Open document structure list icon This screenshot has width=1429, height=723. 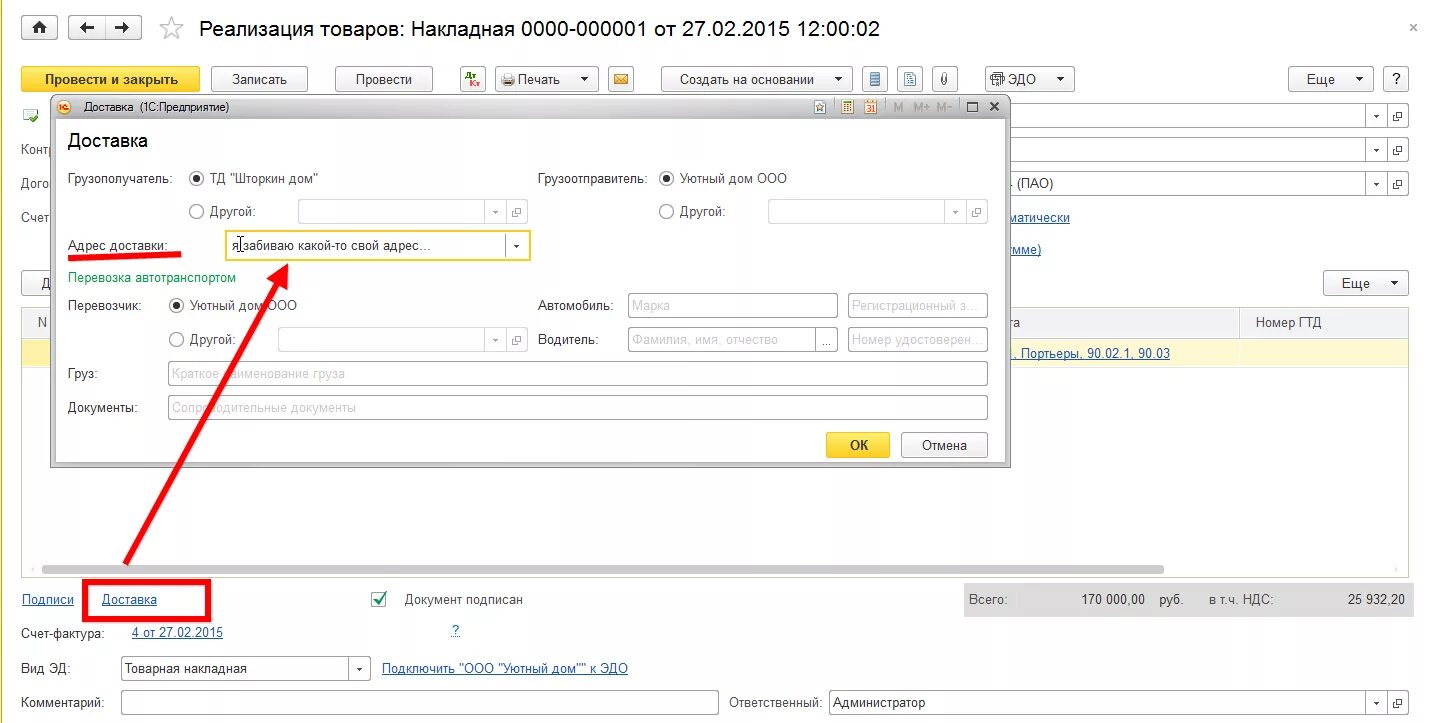(x=875, y=79)
